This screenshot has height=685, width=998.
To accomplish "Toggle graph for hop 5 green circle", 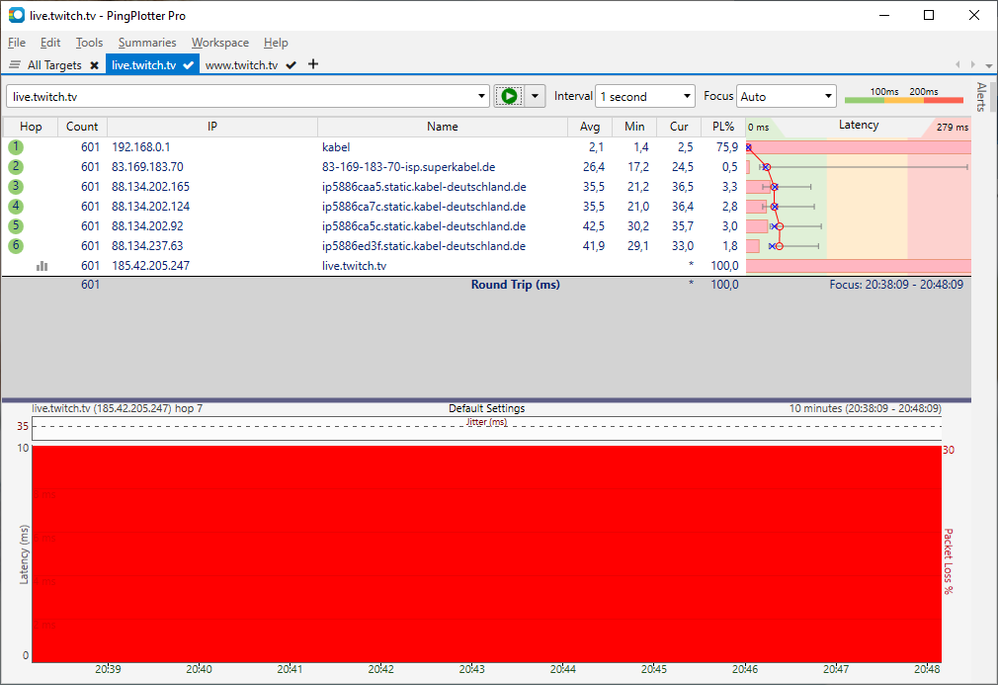I will coord(16,226).
